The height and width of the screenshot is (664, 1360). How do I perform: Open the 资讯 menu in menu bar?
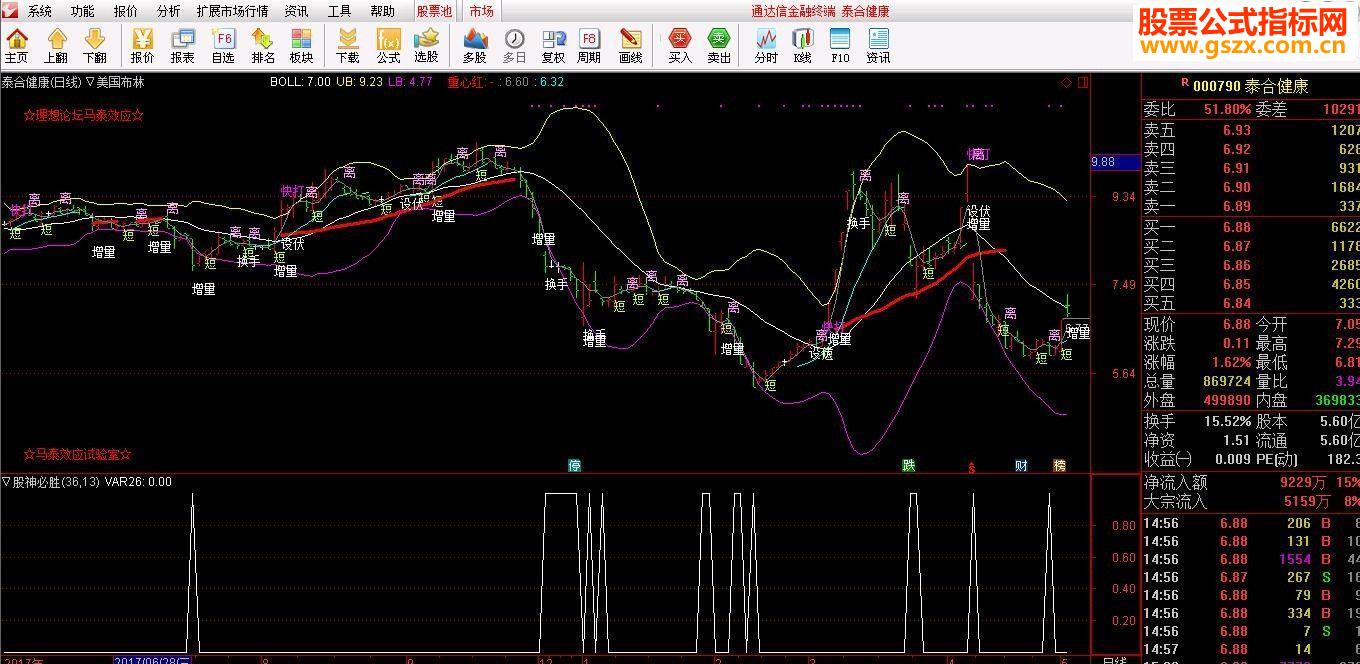coord(296,12)
